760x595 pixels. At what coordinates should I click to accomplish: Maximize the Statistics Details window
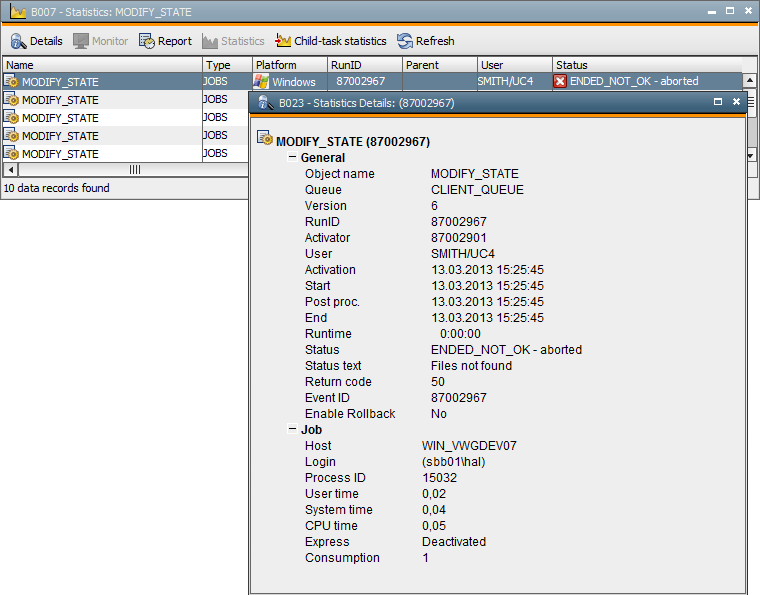(x=718, y=102)
